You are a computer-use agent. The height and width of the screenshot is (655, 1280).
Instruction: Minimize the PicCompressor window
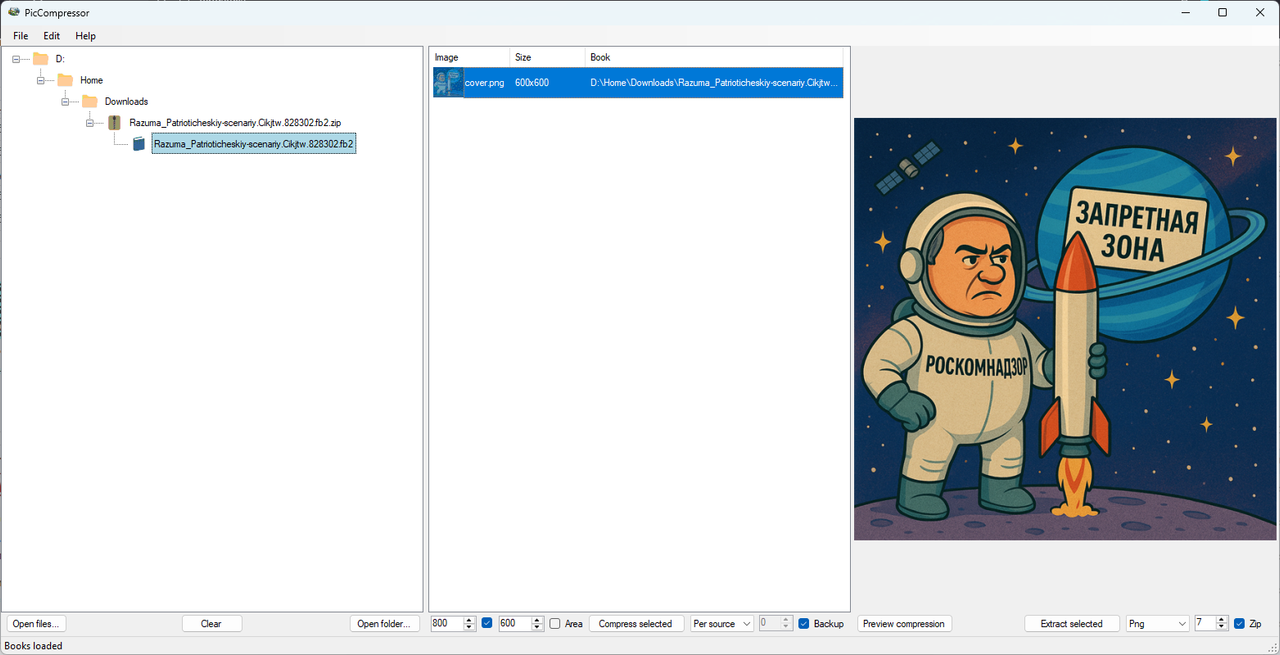pyautogui.click(x=1187, y=12)
